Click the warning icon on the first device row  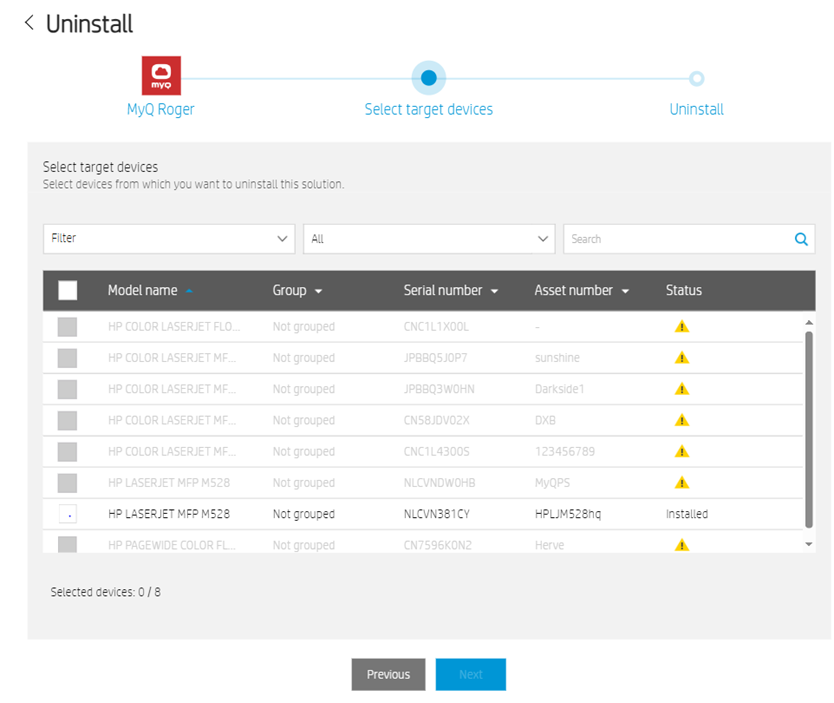point(681,325)
